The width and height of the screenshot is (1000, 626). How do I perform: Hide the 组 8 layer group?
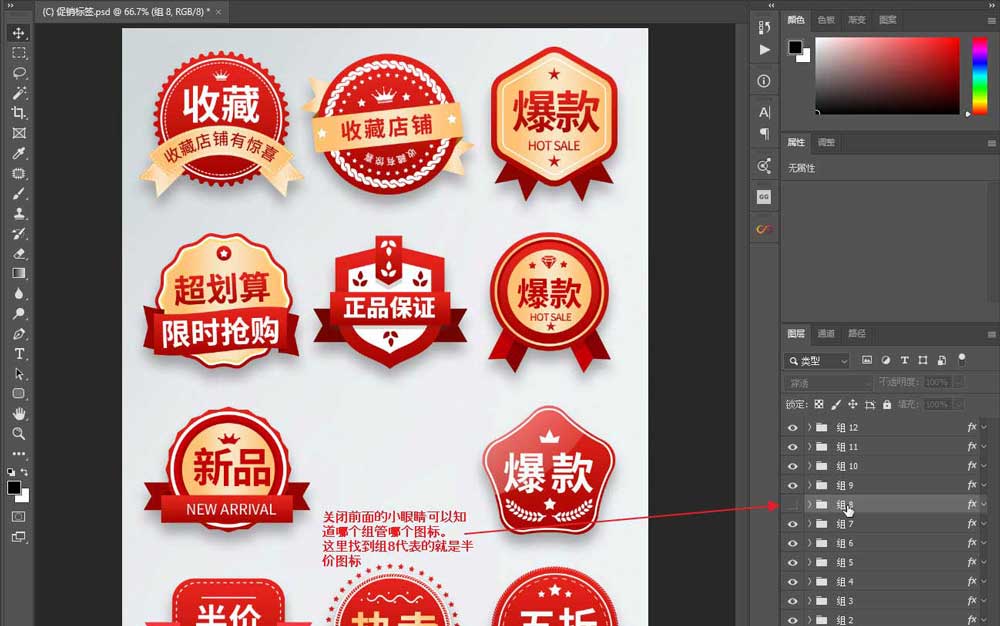pos(791,504)
